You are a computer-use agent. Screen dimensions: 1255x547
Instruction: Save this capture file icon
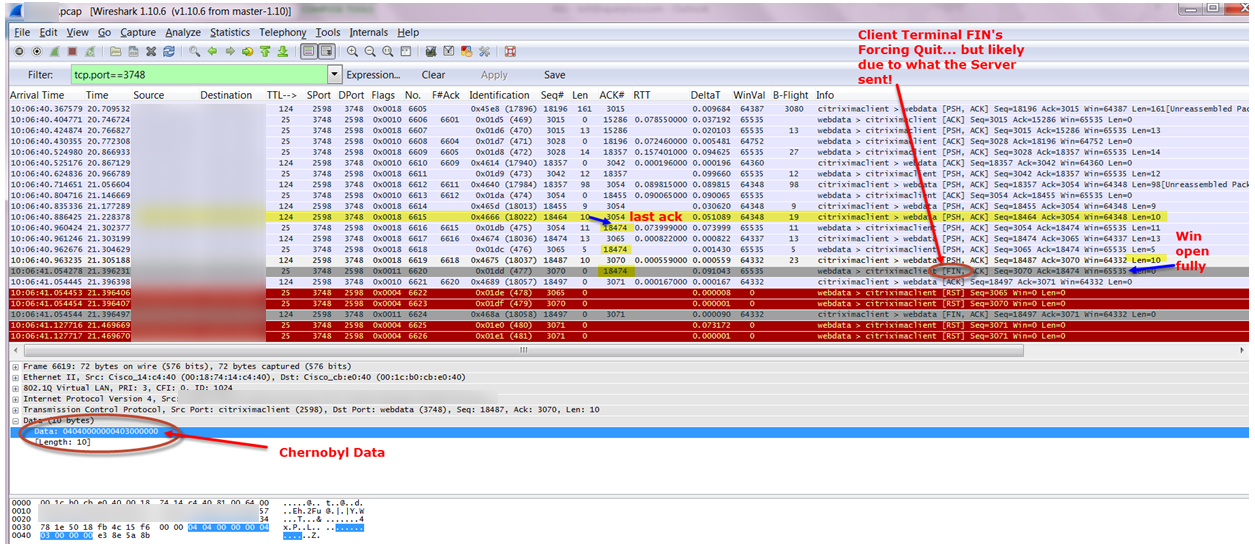133,51
